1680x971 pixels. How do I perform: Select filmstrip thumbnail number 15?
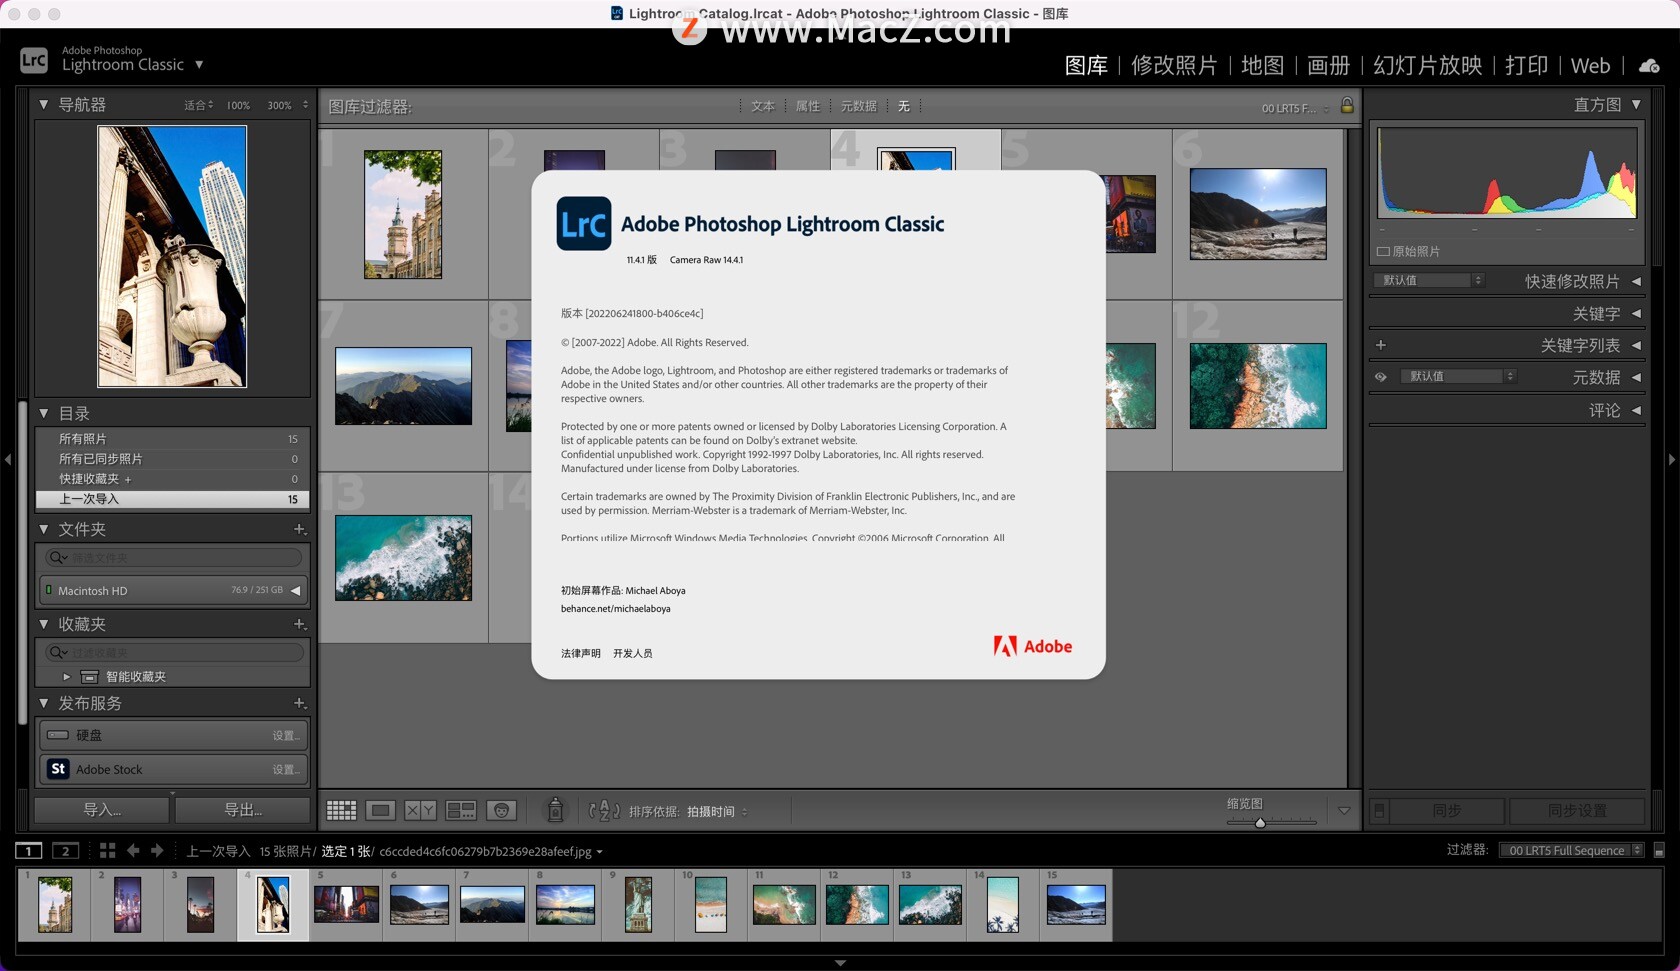[x=1076, y=904]
